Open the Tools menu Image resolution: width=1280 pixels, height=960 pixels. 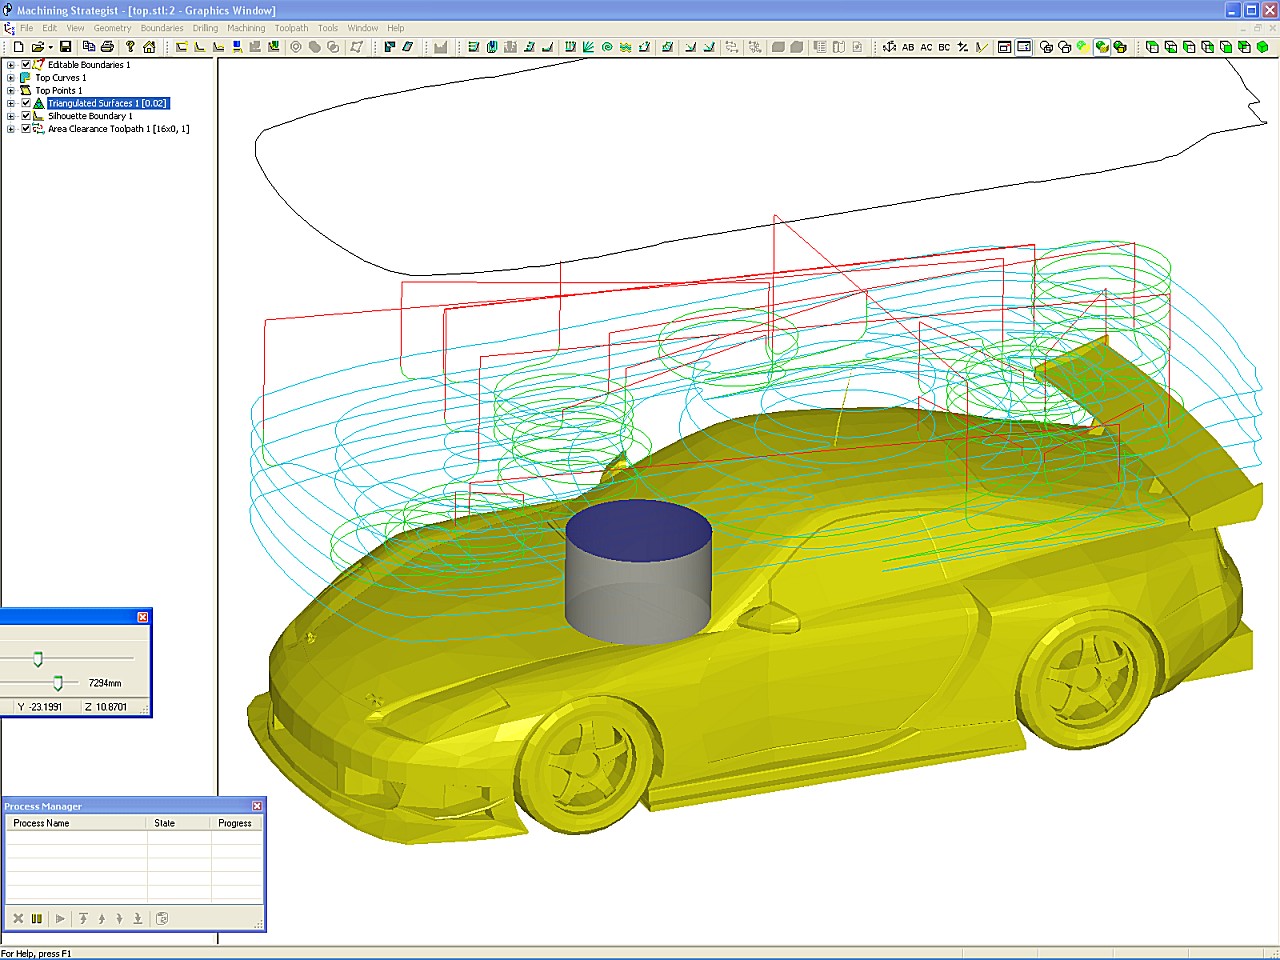[328, 28]
